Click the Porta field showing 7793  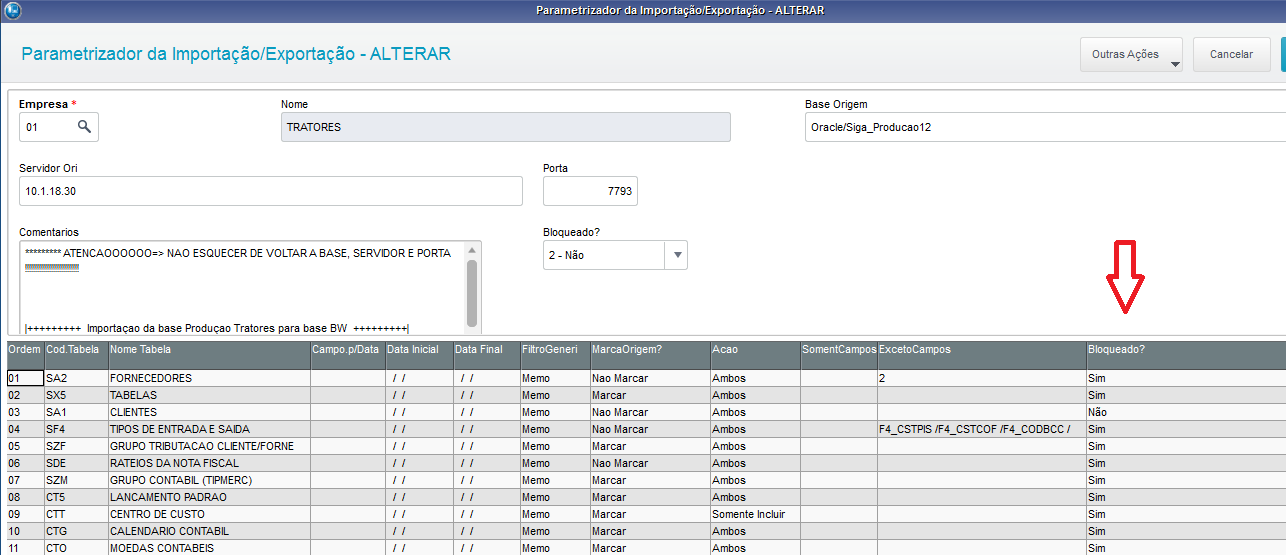tap(590, 191)
